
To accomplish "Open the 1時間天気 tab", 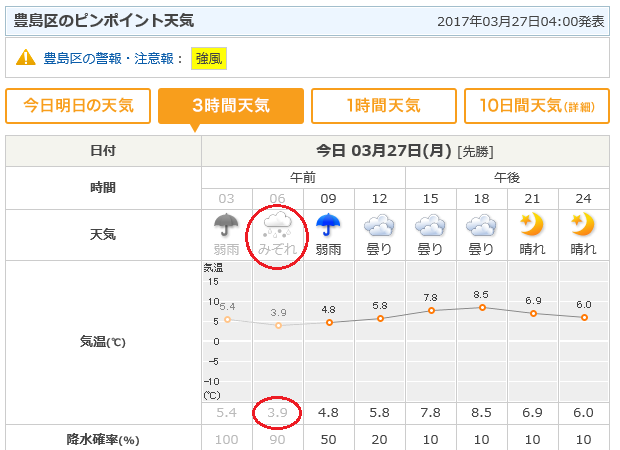I will pyautogui.click(x=383, y=106).
